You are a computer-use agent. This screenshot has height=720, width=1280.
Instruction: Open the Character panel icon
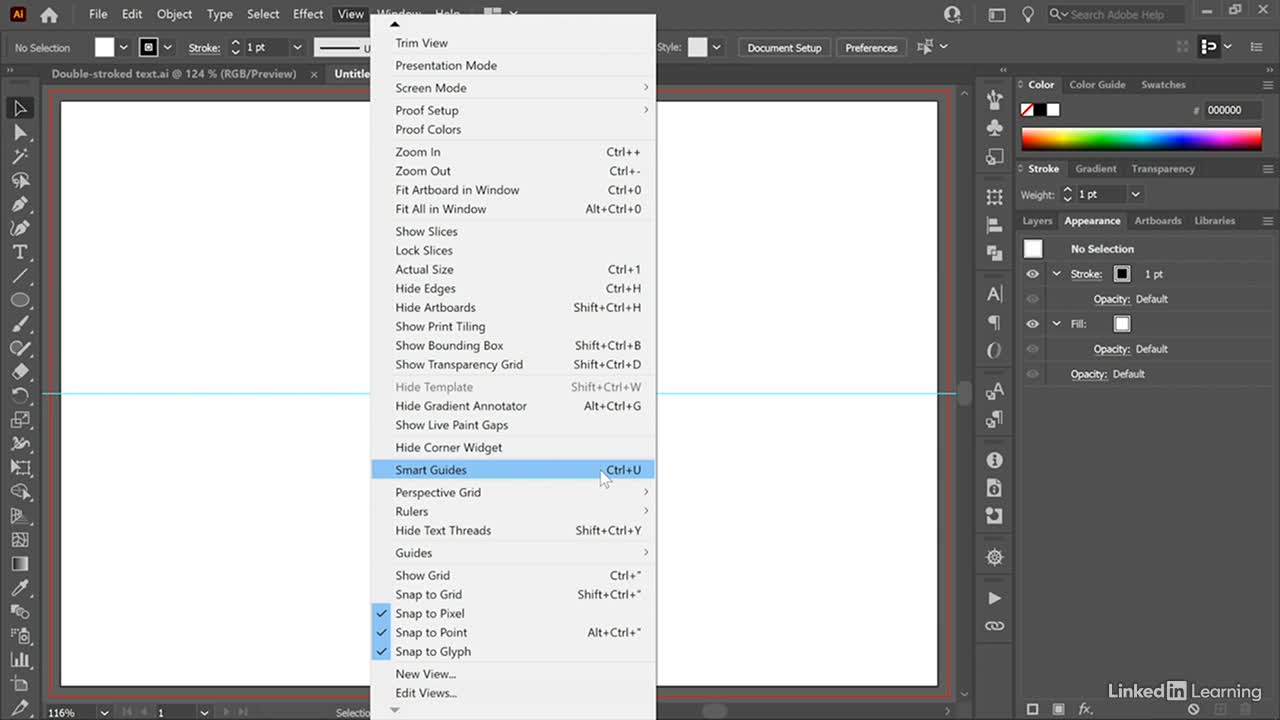tap(994, 294)
